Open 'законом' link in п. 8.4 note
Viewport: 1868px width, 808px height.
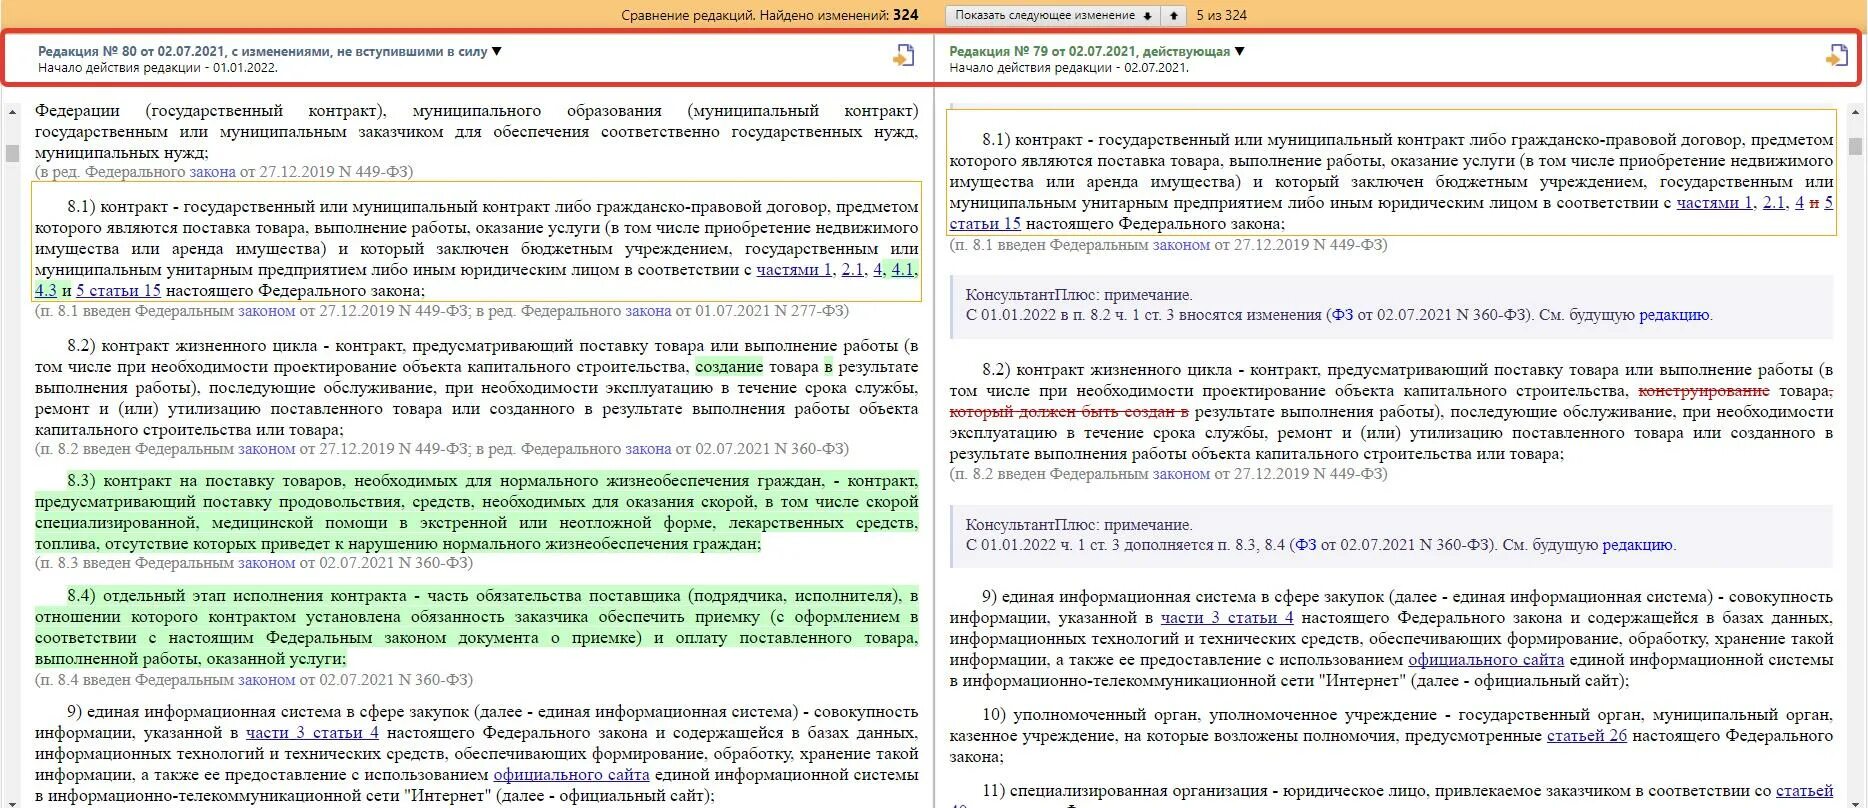[x=266, y=680]
